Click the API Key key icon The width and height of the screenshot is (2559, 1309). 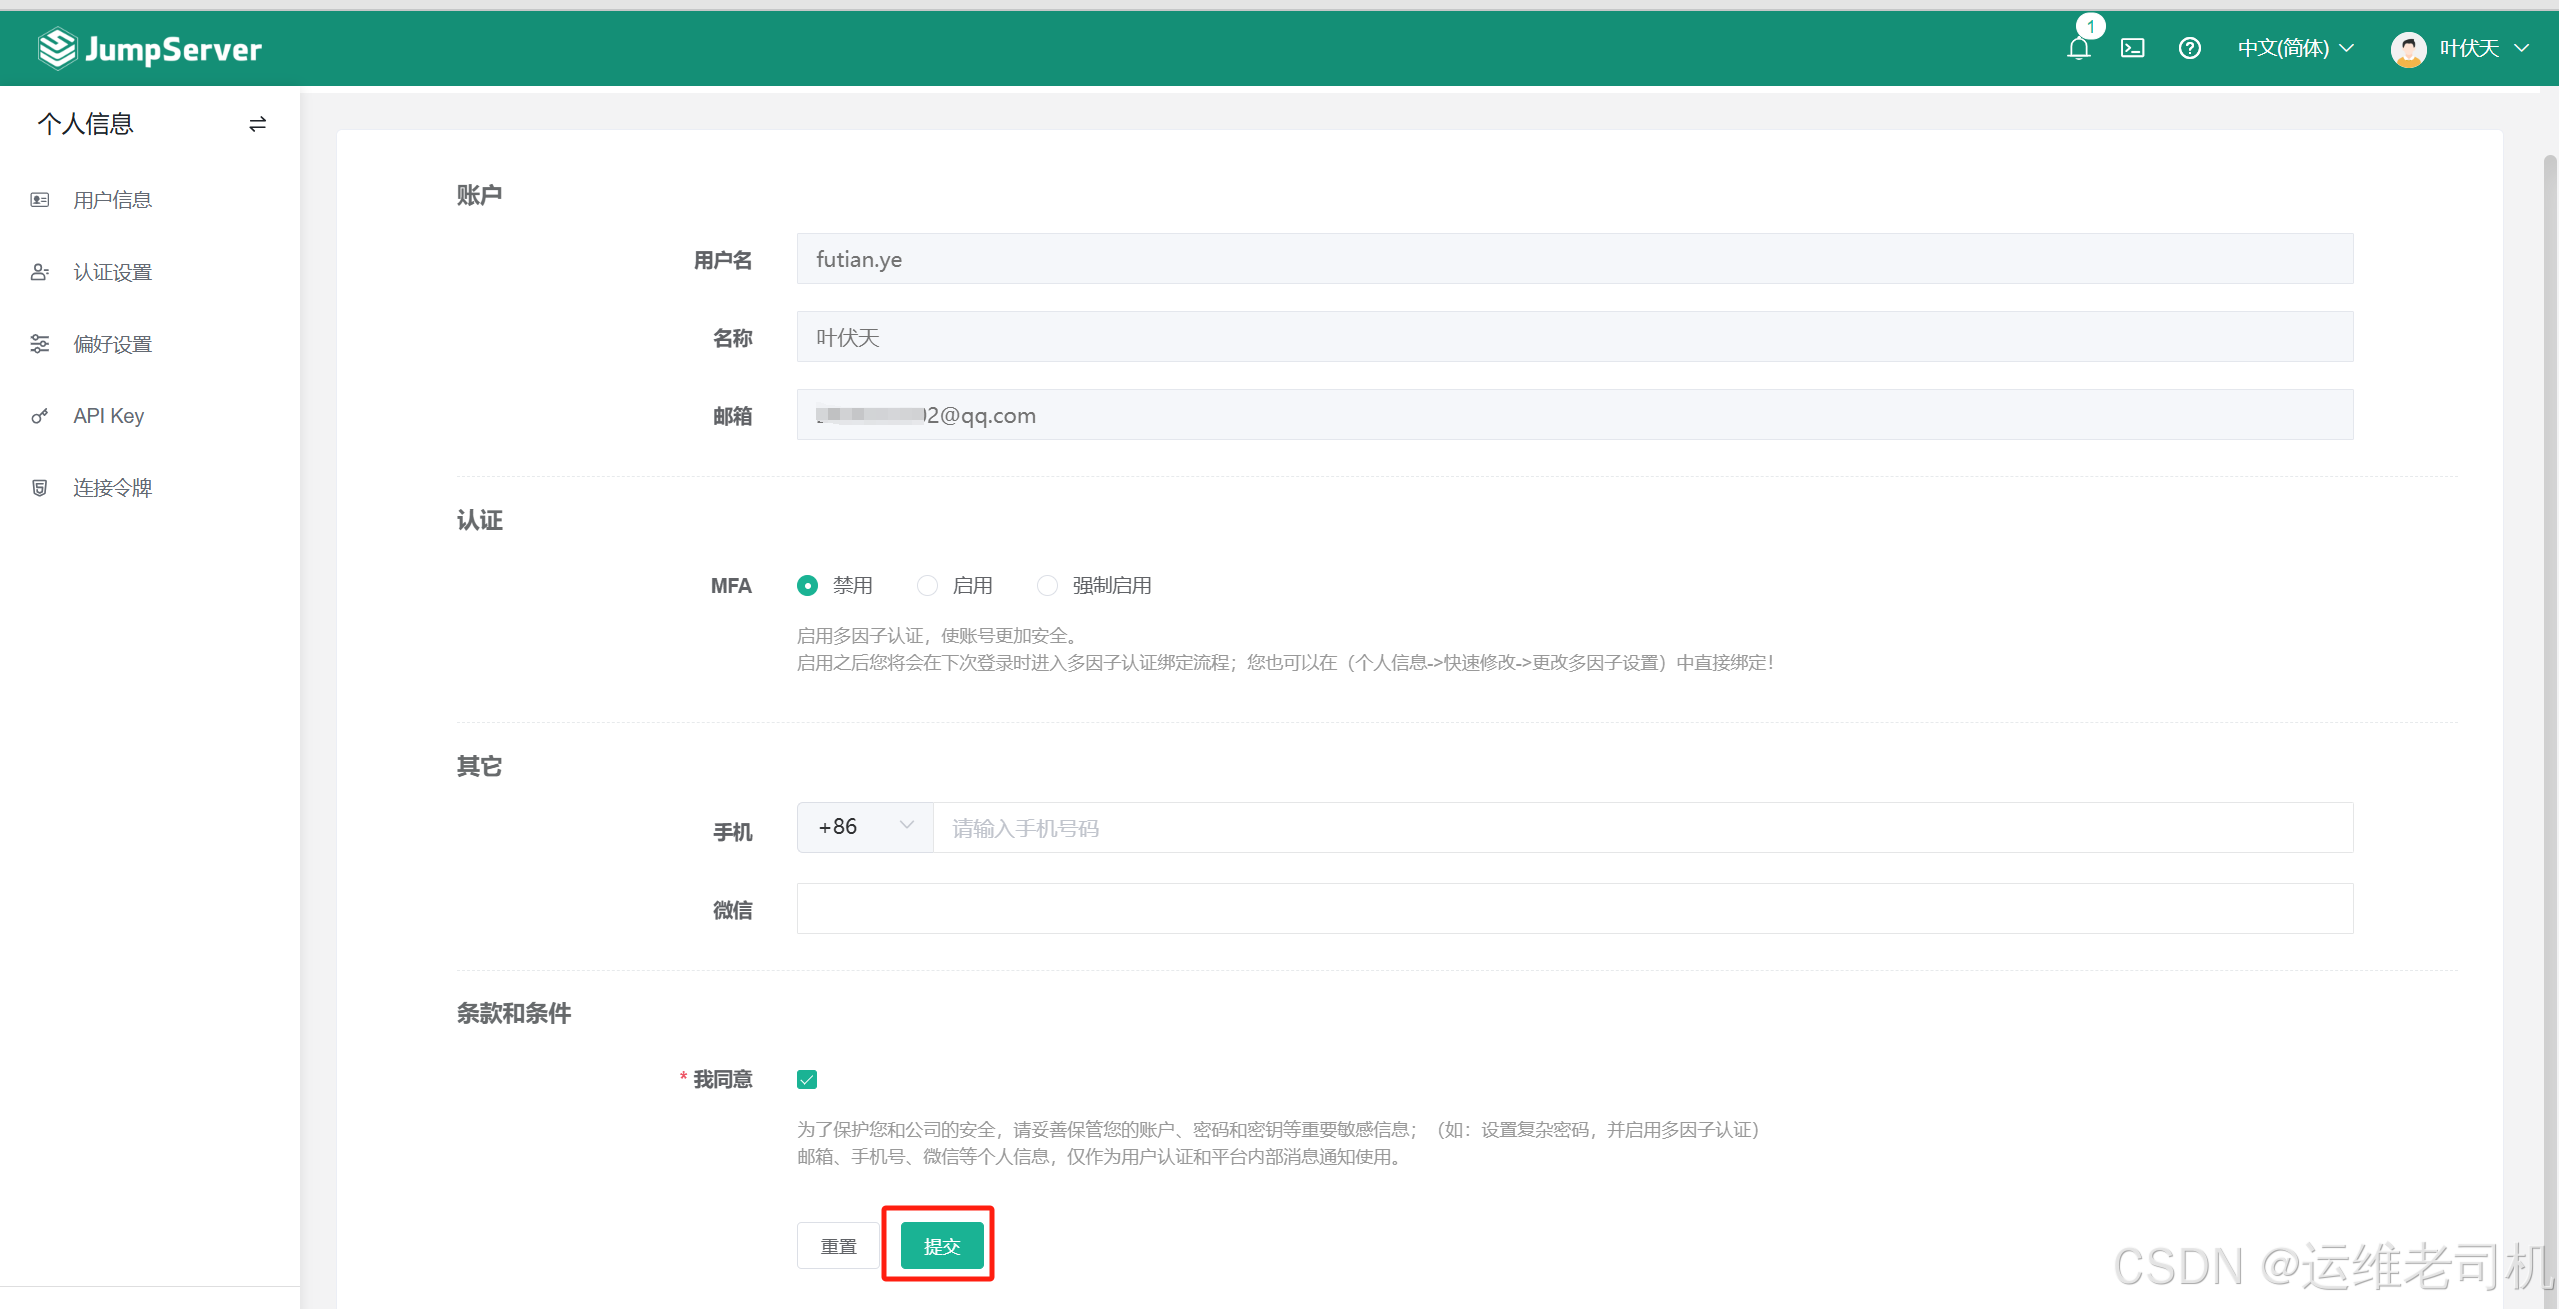tap(40, 416)
